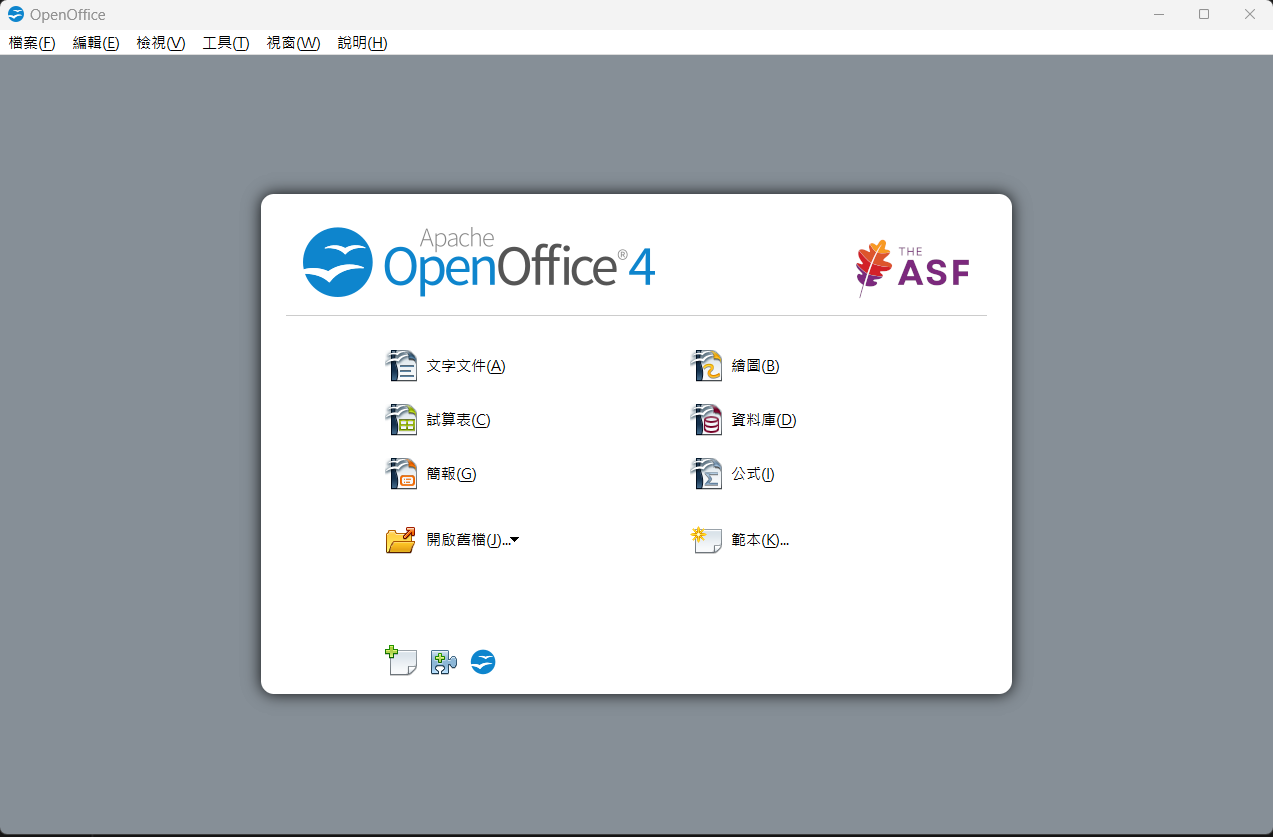Create a new 簡報(G) presentation

click(x=451, y=474)
